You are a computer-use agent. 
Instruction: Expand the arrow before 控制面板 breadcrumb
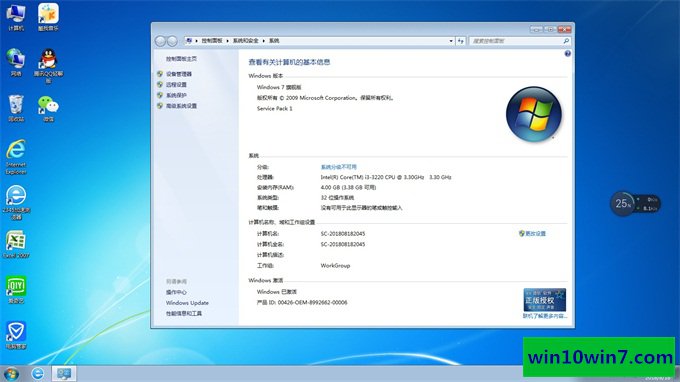[196, 41]
